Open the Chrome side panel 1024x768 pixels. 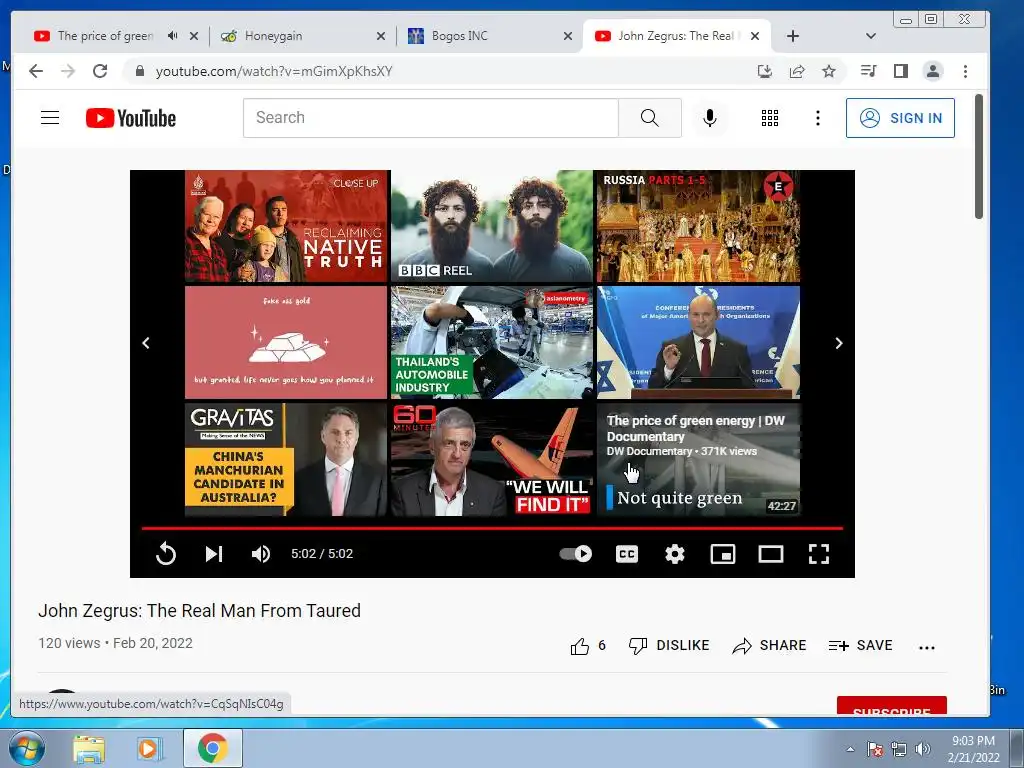(x=901, y=71)
